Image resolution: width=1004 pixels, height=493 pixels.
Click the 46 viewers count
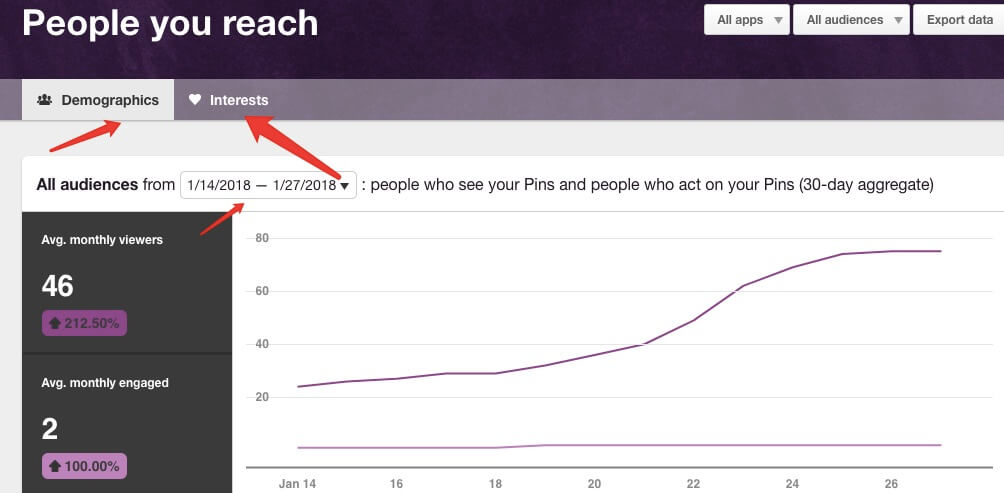point(58,286)
